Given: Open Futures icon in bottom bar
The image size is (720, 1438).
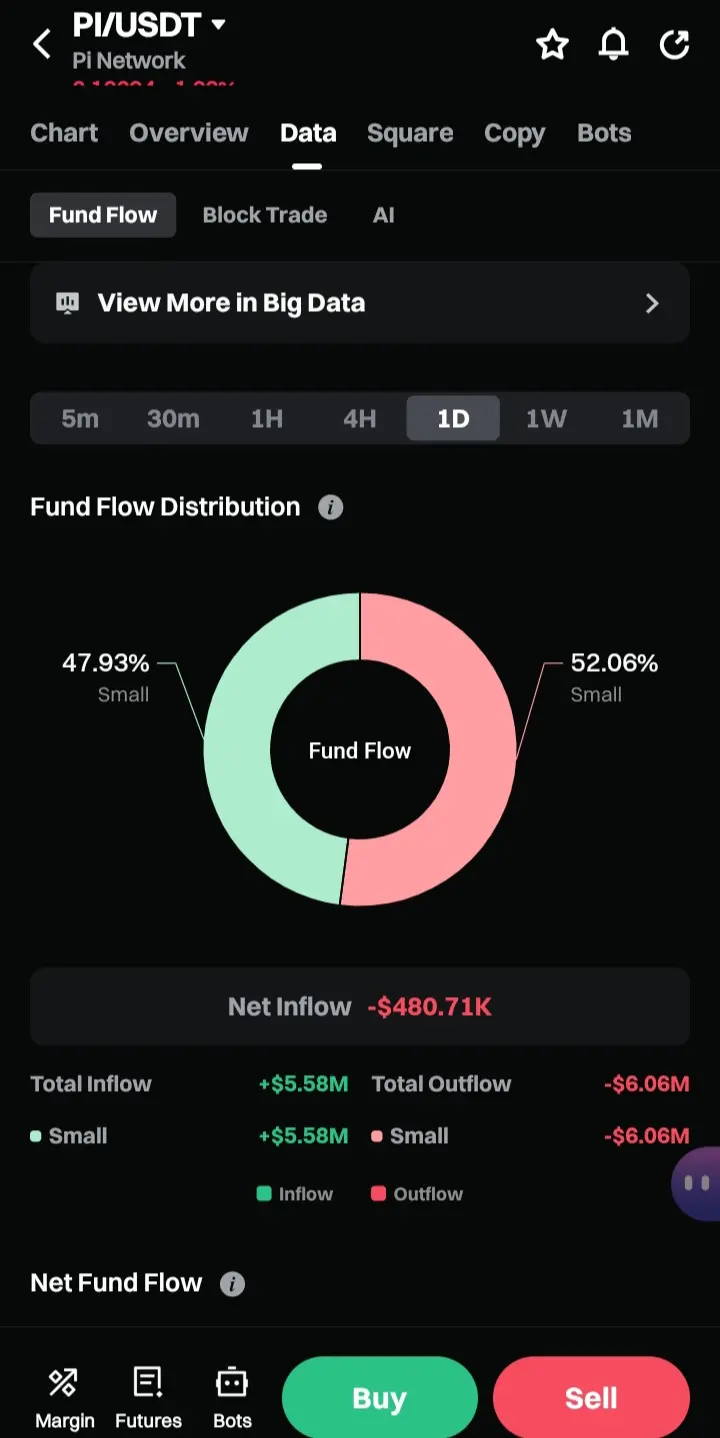Looking at the screenshot, I should coord(148,1397).
